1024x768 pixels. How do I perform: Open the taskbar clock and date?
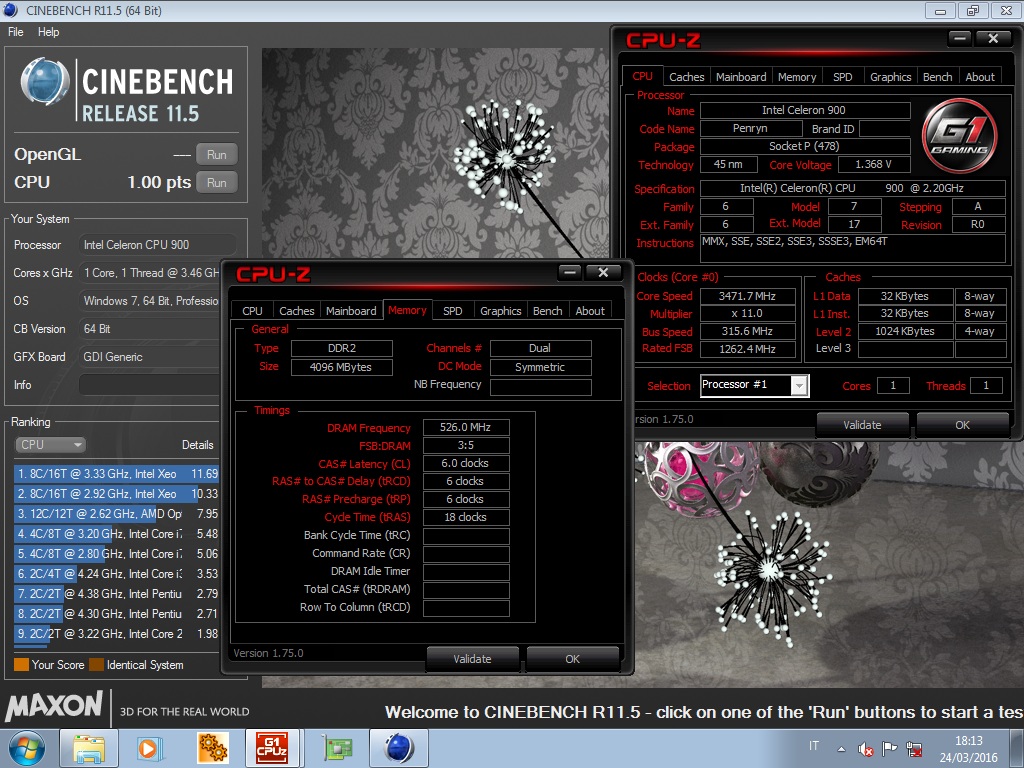[968, 749]
